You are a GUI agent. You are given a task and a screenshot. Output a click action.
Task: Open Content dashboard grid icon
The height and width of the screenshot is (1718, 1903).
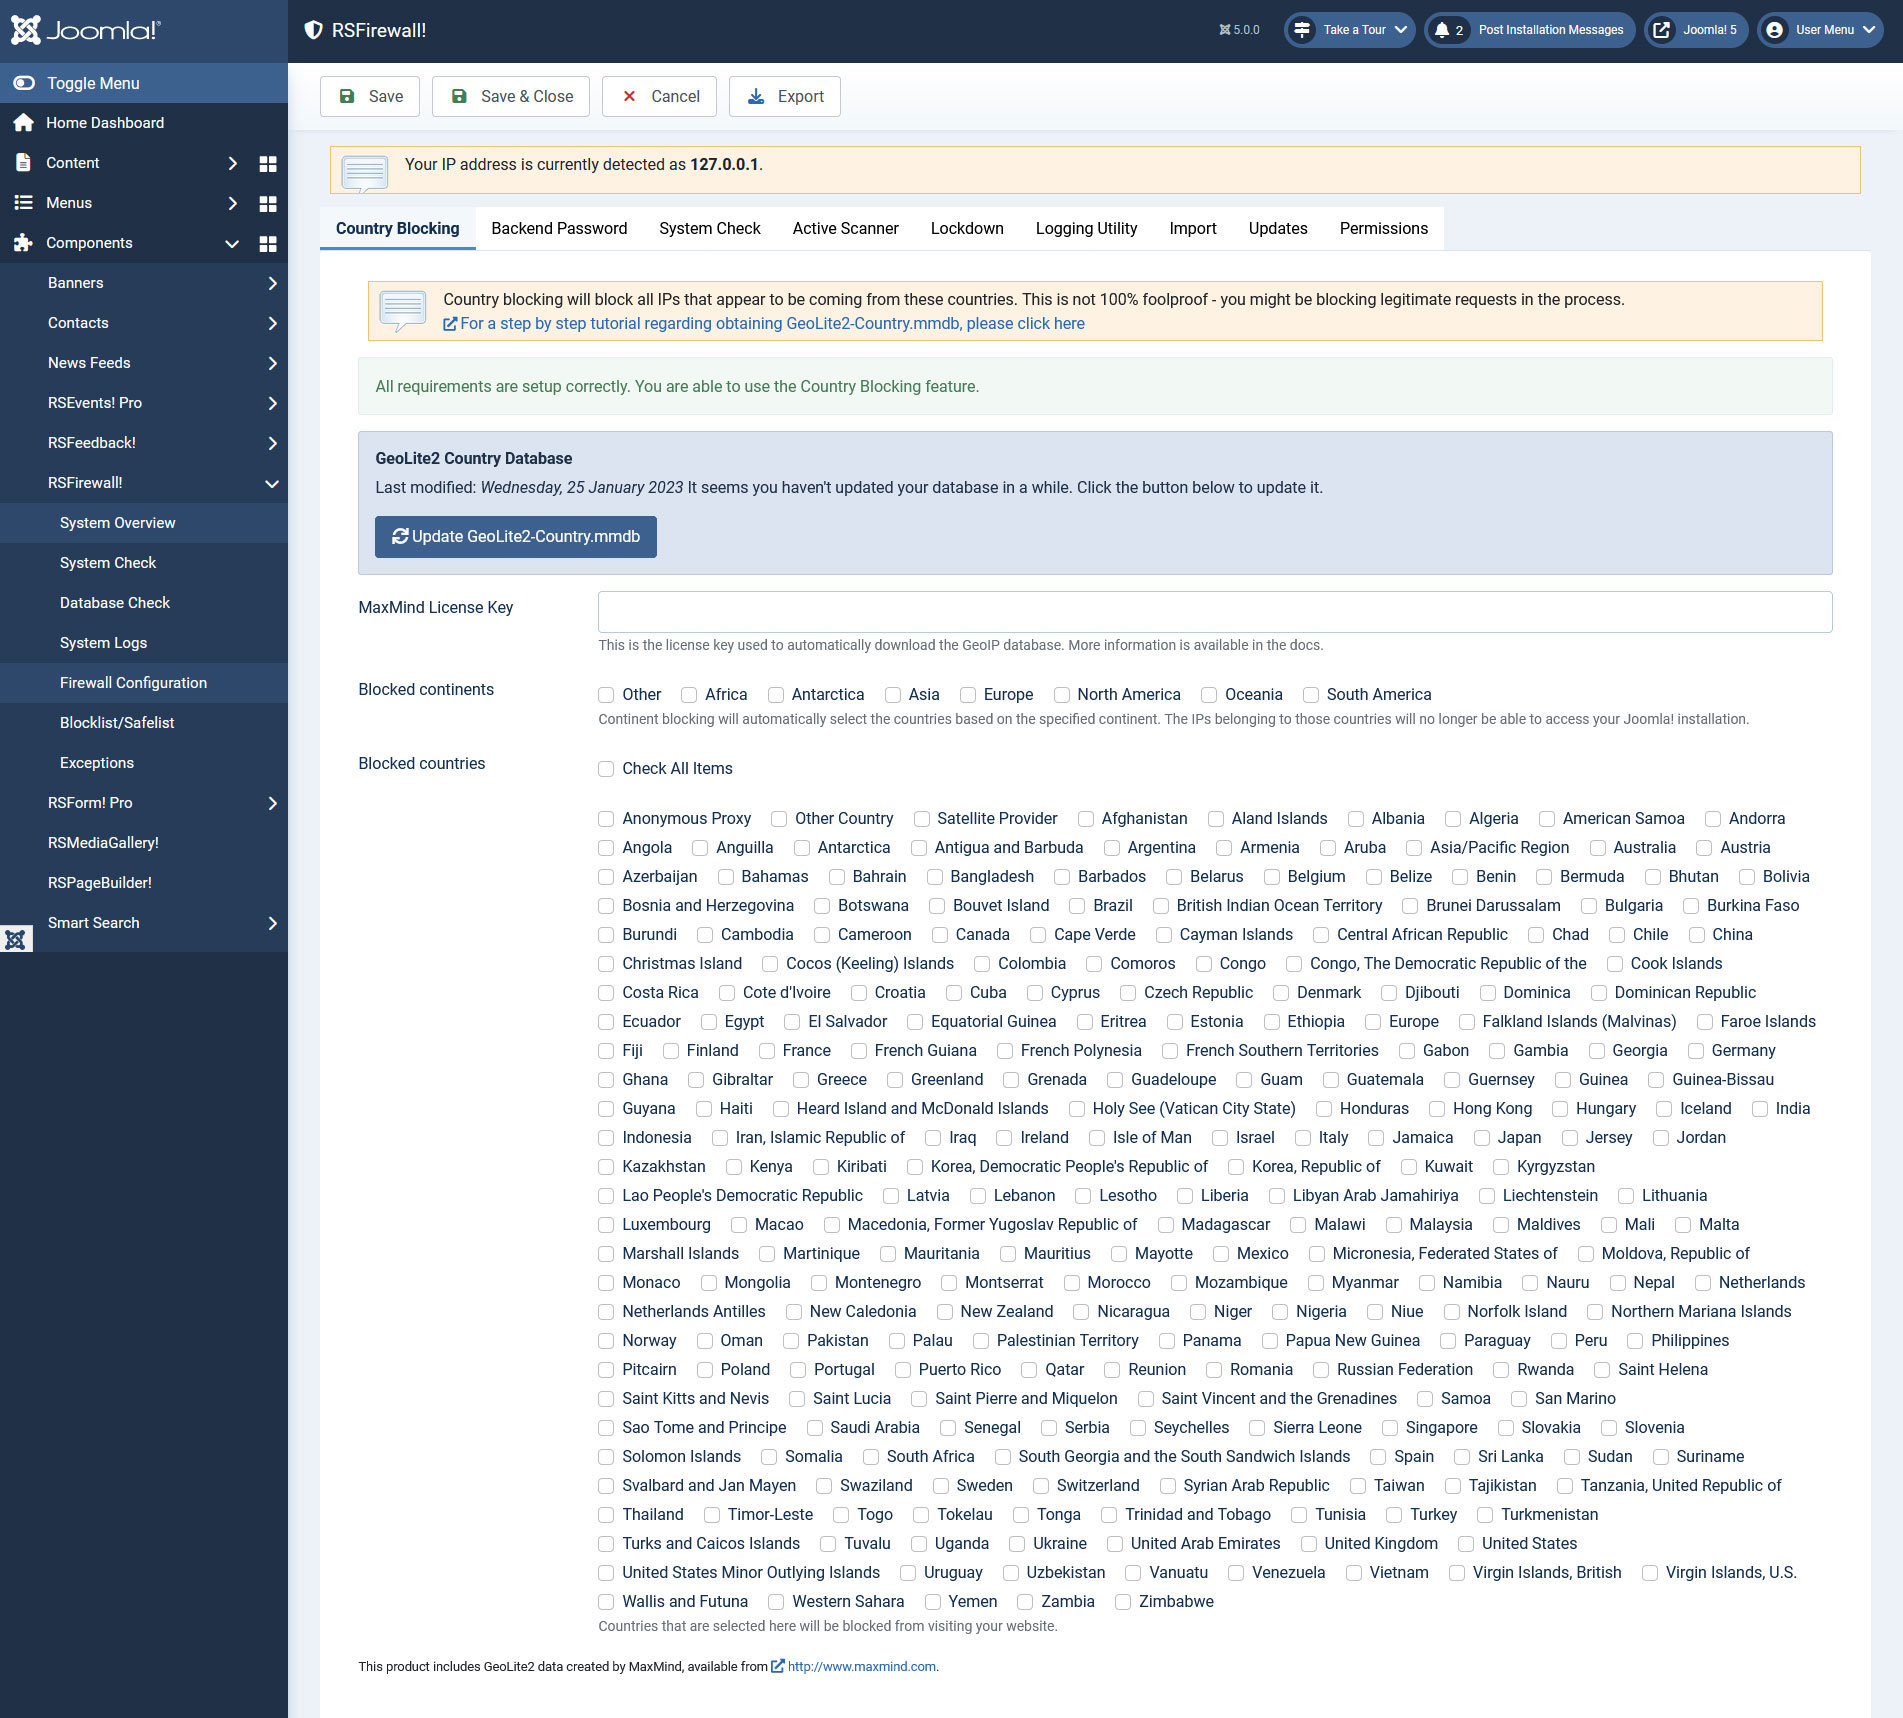(x=268, y=163)
